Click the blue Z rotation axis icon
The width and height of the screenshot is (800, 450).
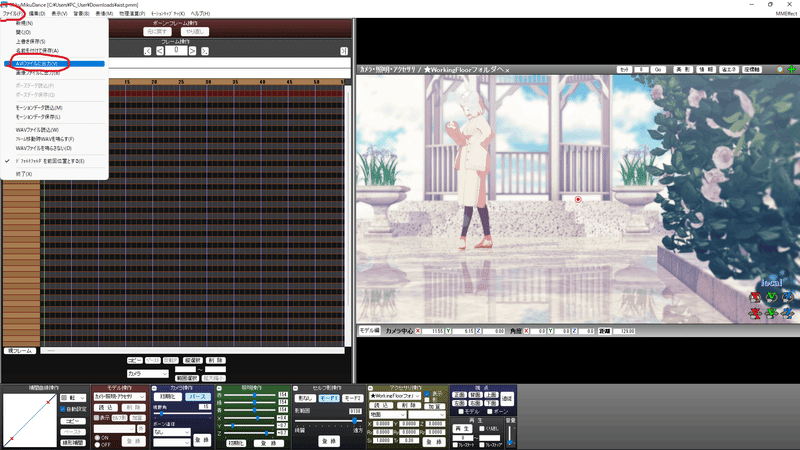[788, 297]
